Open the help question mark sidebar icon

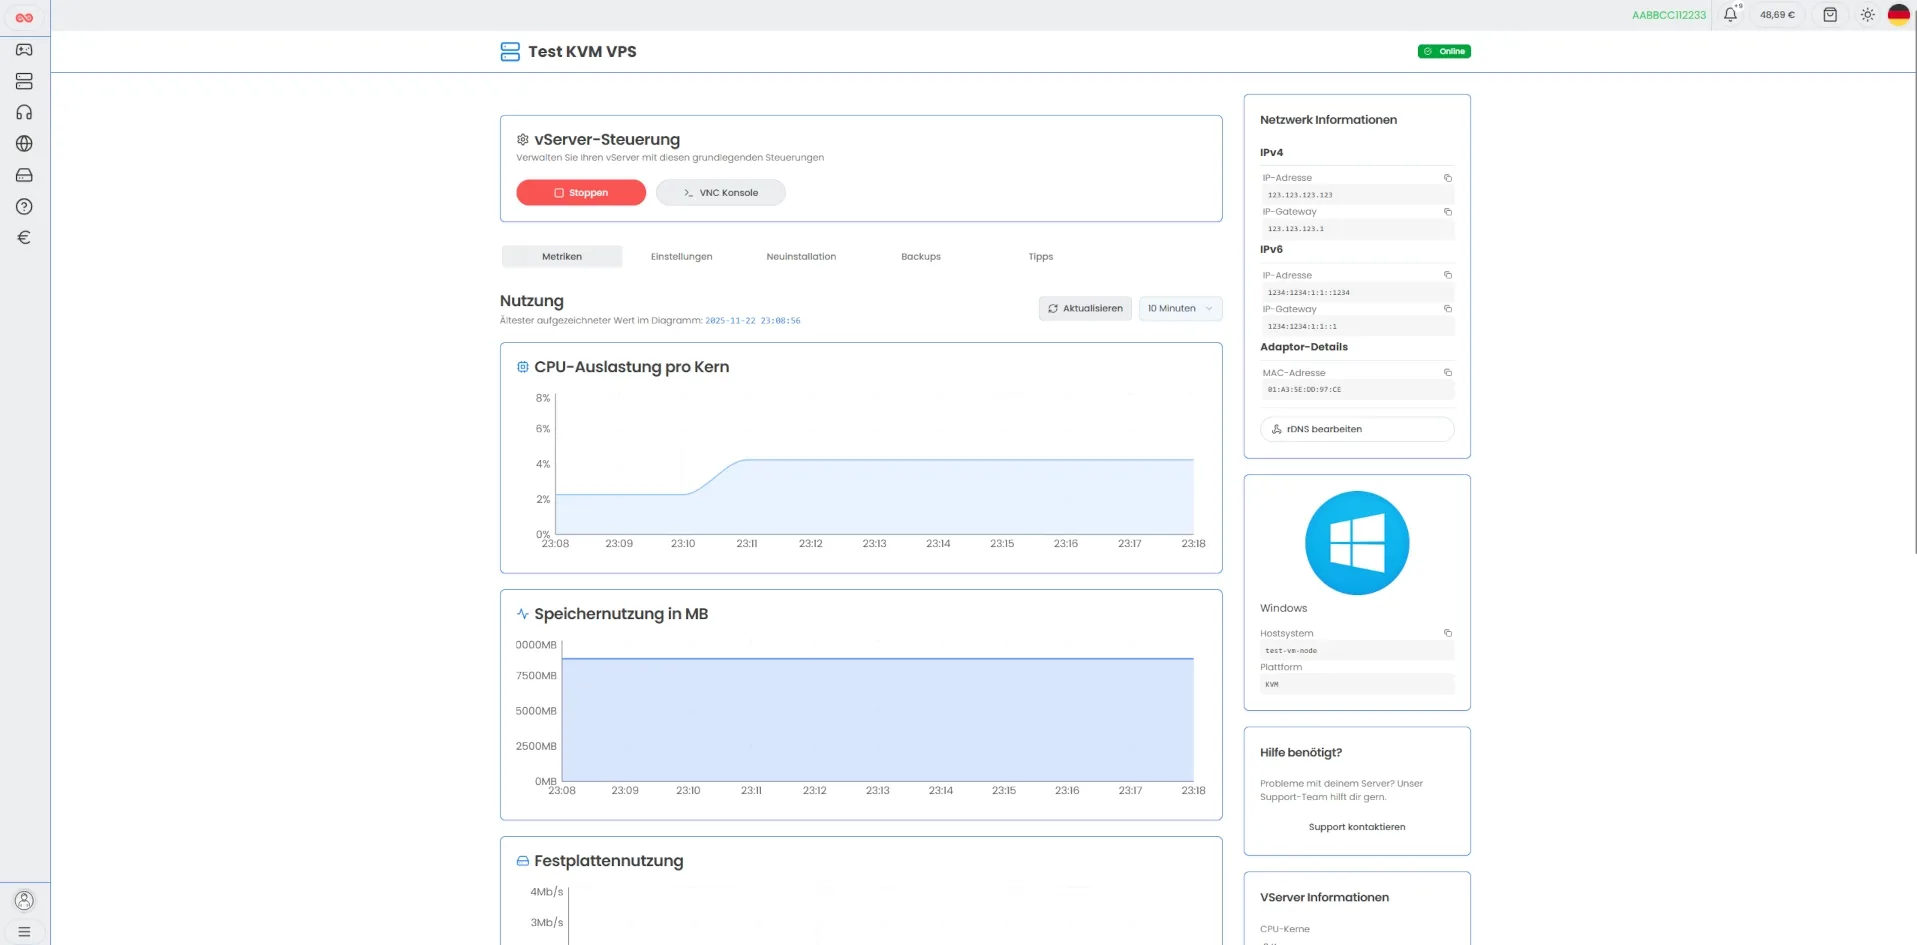(24, 206)
